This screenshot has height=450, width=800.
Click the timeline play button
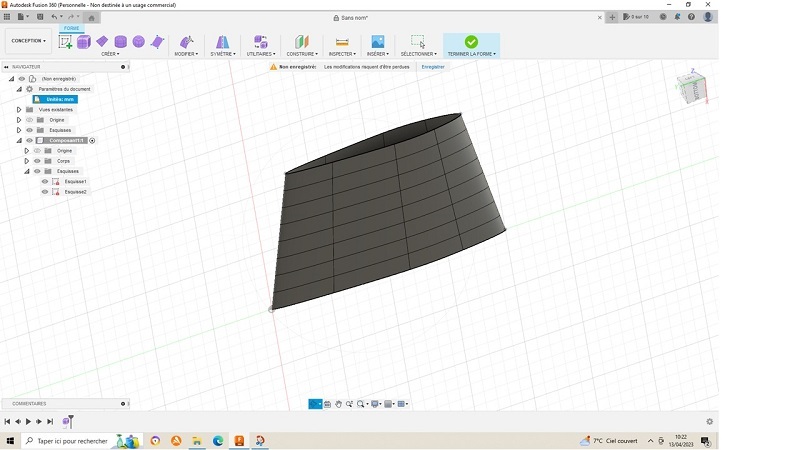pyautogui.click(x=28, y=422)
